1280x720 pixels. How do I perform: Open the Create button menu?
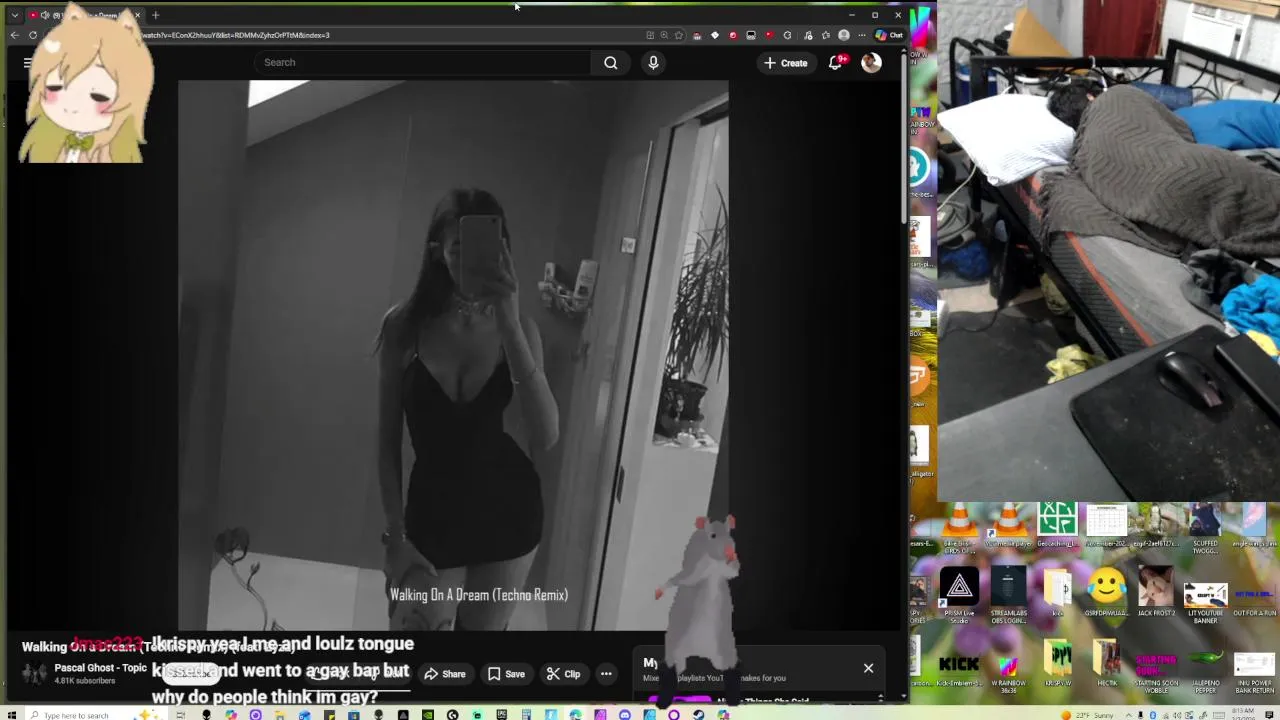pyautogui.click(x=785, y=62)
